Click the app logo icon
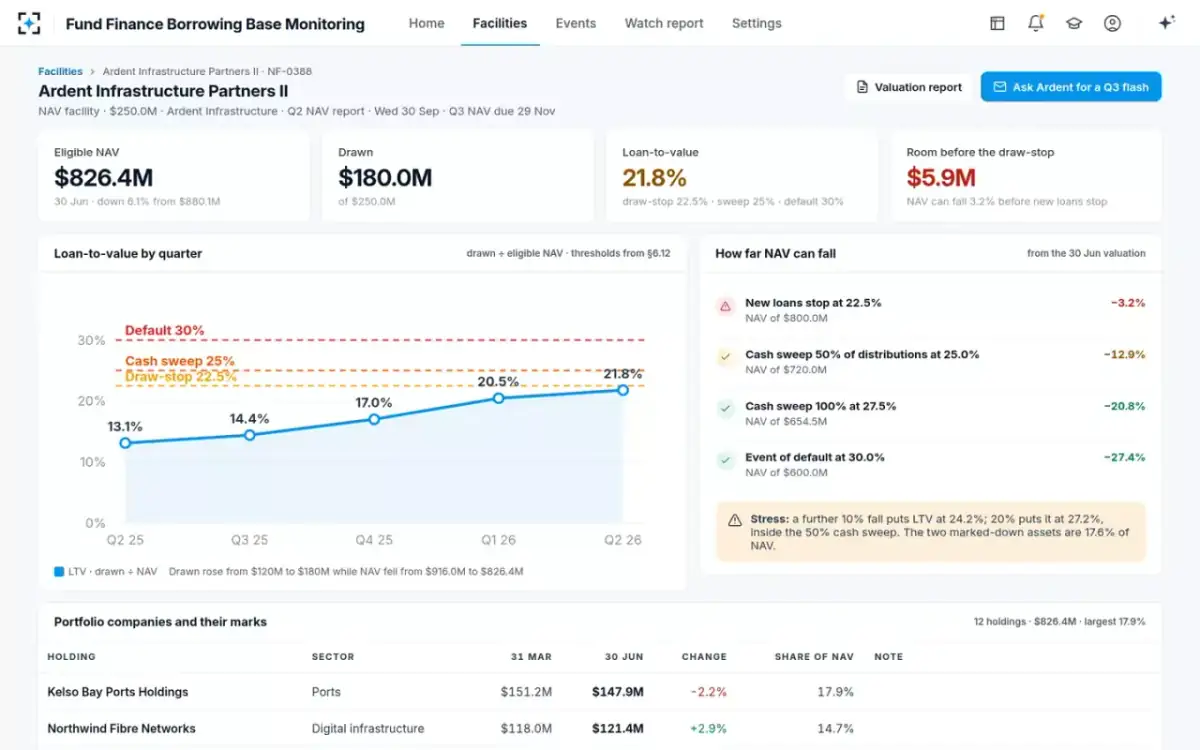 30,23
